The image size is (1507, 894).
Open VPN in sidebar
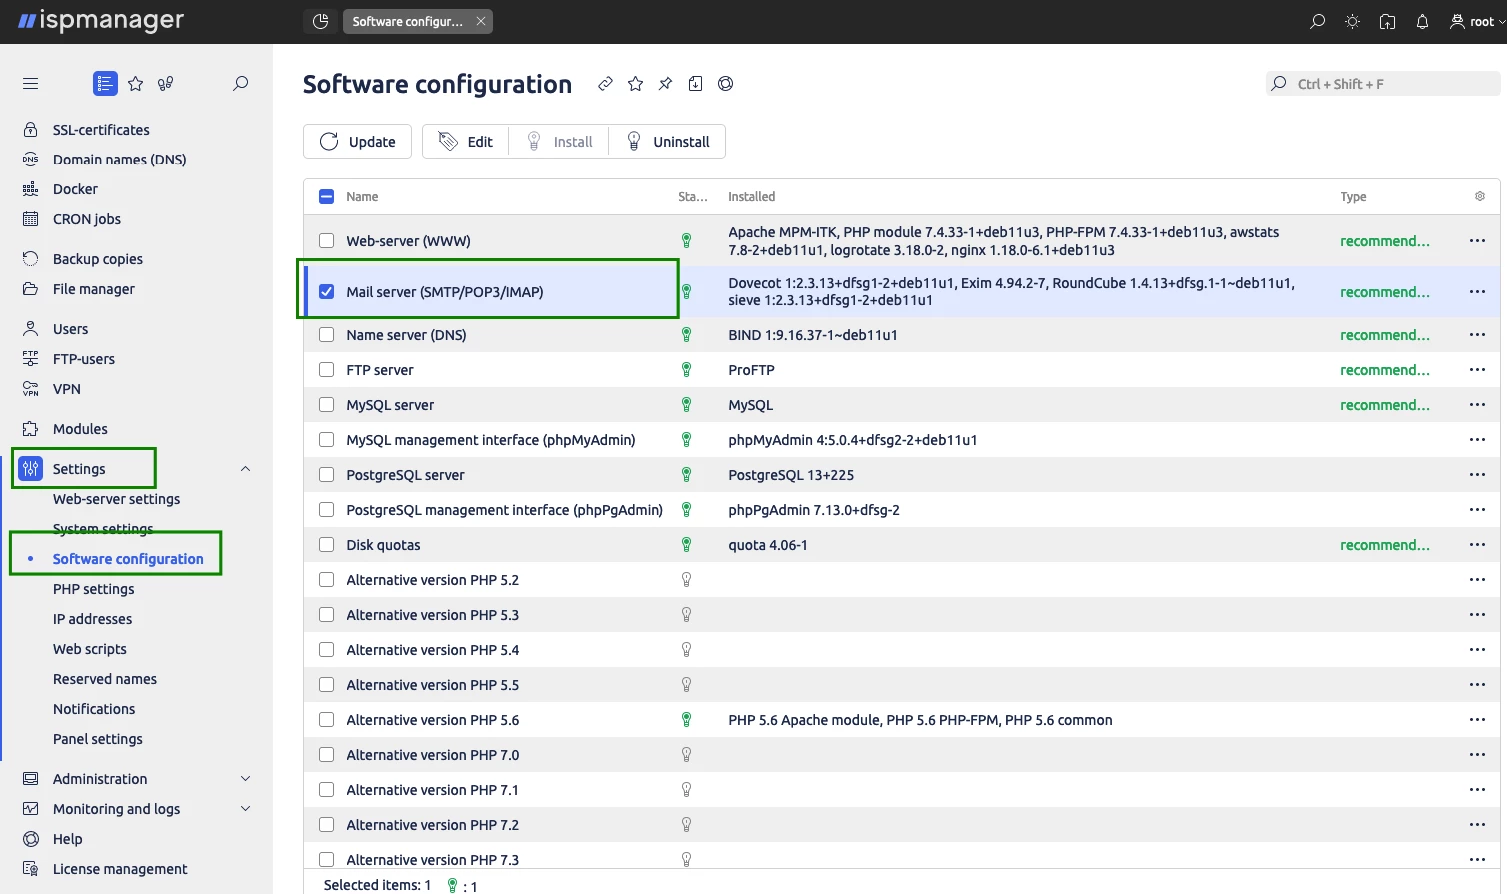[x=67, y=389]
